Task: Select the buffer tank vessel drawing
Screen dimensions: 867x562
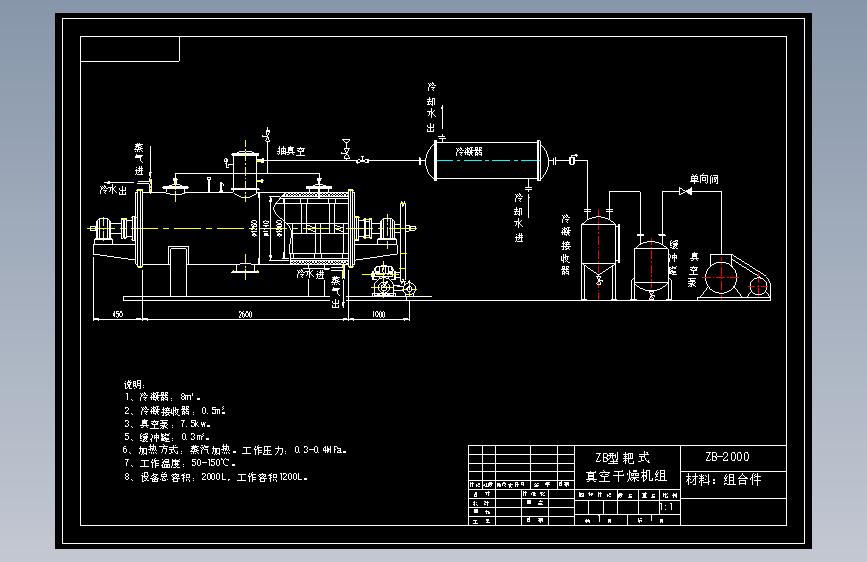Action: (651, 268)
